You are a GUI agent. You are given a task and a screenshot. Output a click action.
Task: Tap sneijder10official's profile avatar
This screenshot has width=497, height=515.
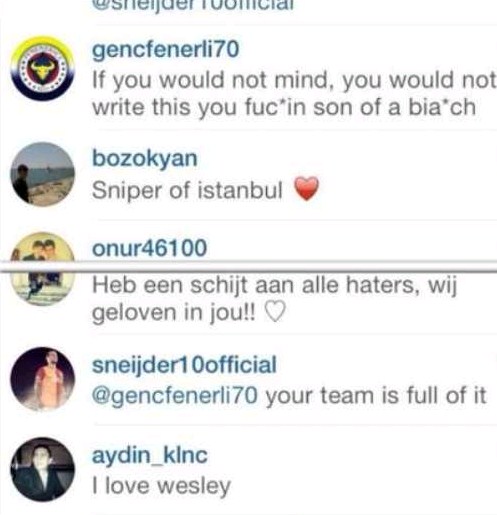coord(42,379)
